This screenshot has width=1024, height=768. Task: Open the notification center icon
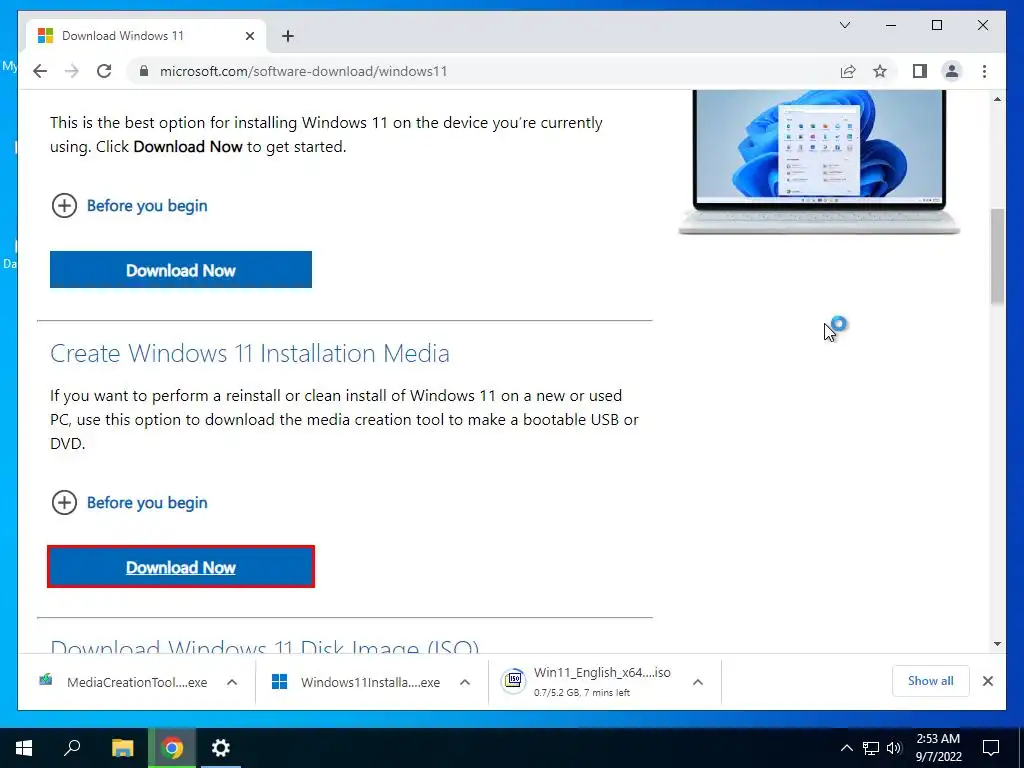(x=991, y=748)
